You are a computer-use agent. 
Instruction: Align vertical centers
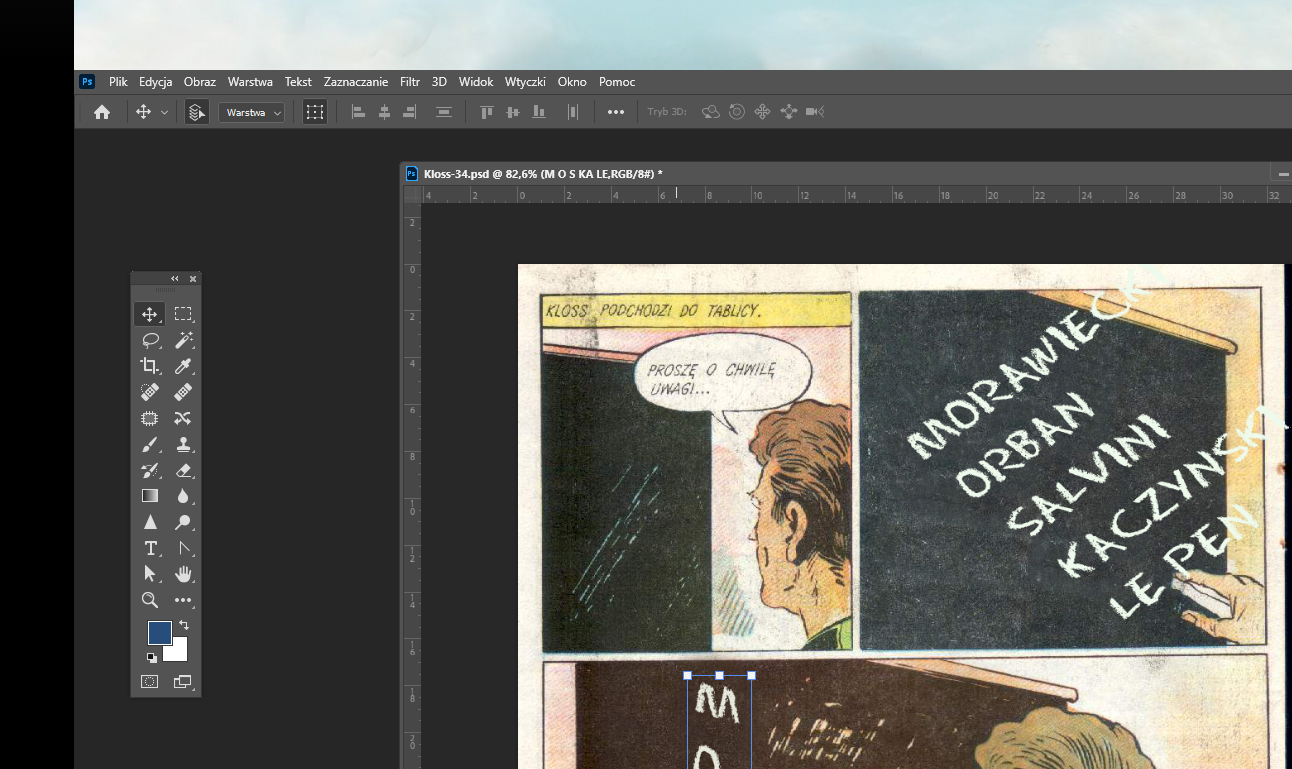(513, 112)
